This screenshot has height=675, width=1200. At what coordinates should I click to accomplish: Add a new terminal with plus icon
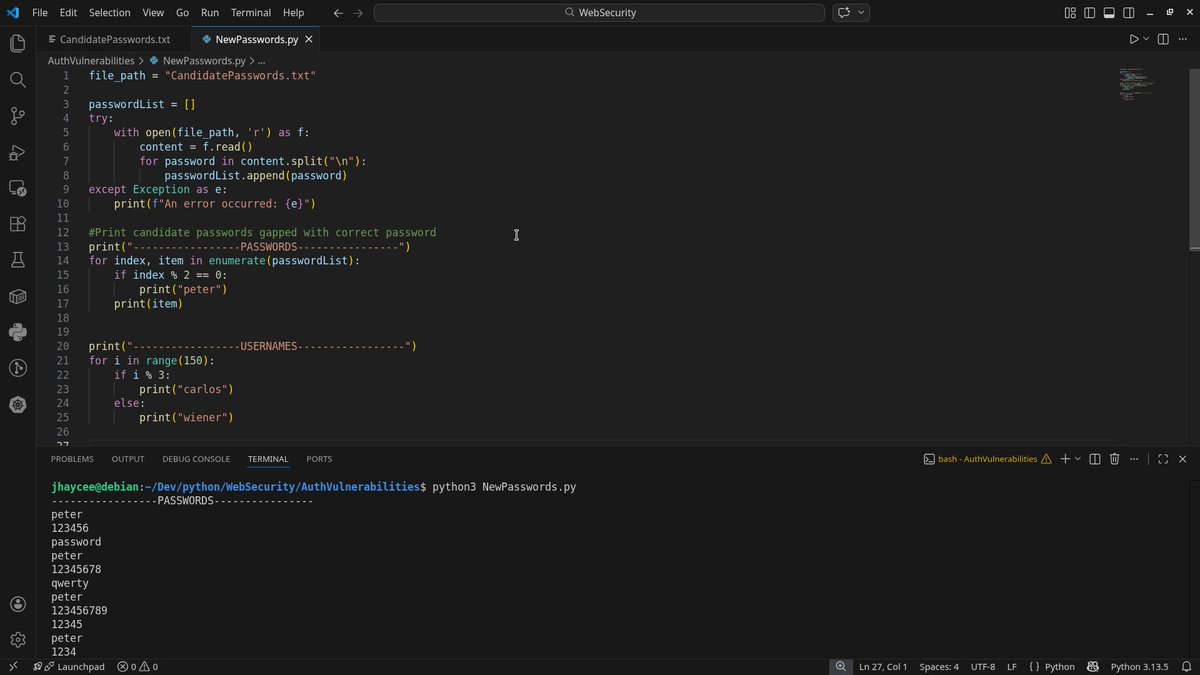(x=1065, y=459)
